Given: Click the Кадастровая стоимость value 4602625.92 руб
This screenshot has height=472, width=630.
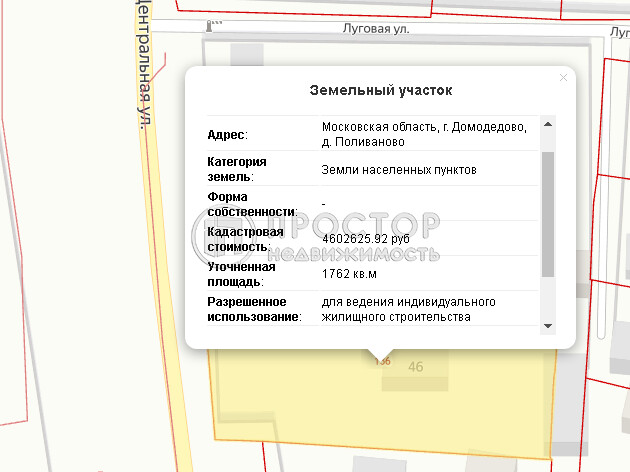Looking at the screenshot, I should 365,239.
